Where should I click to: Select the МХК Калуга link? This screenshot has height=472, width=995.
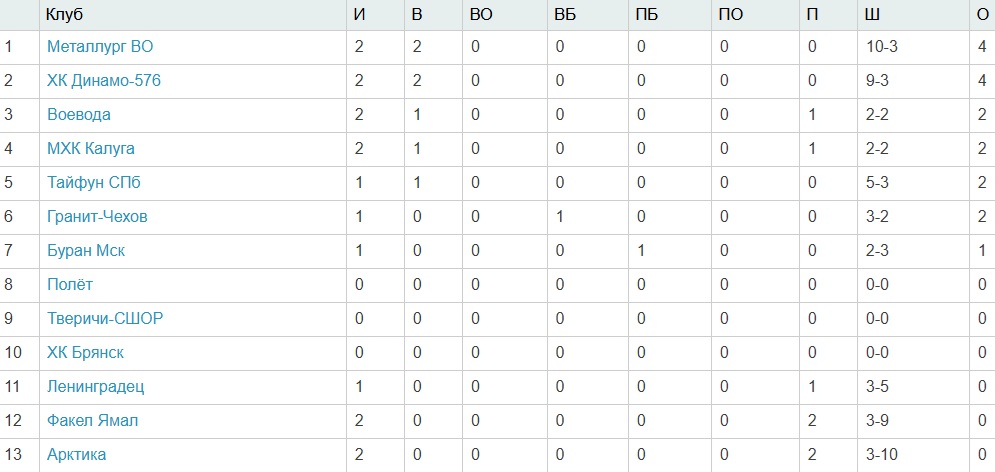tap(91, 148)
